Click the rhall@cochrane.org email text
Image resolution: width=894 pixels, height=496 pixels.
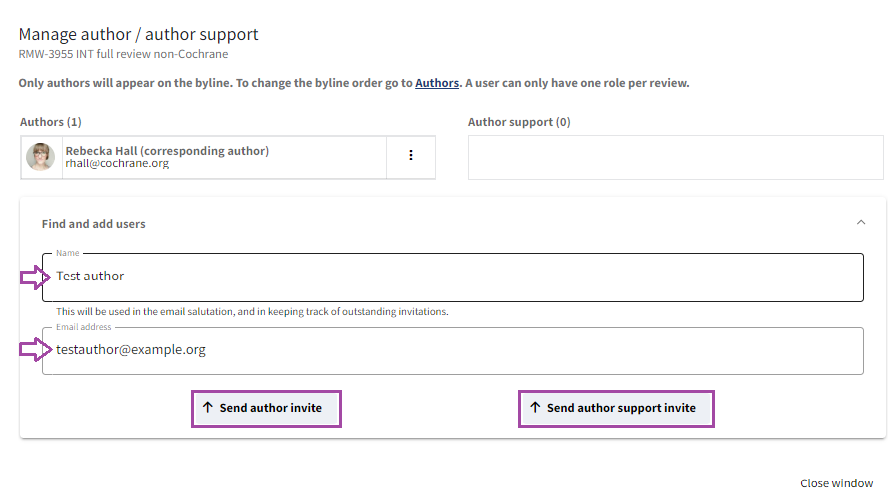(117, 164)
